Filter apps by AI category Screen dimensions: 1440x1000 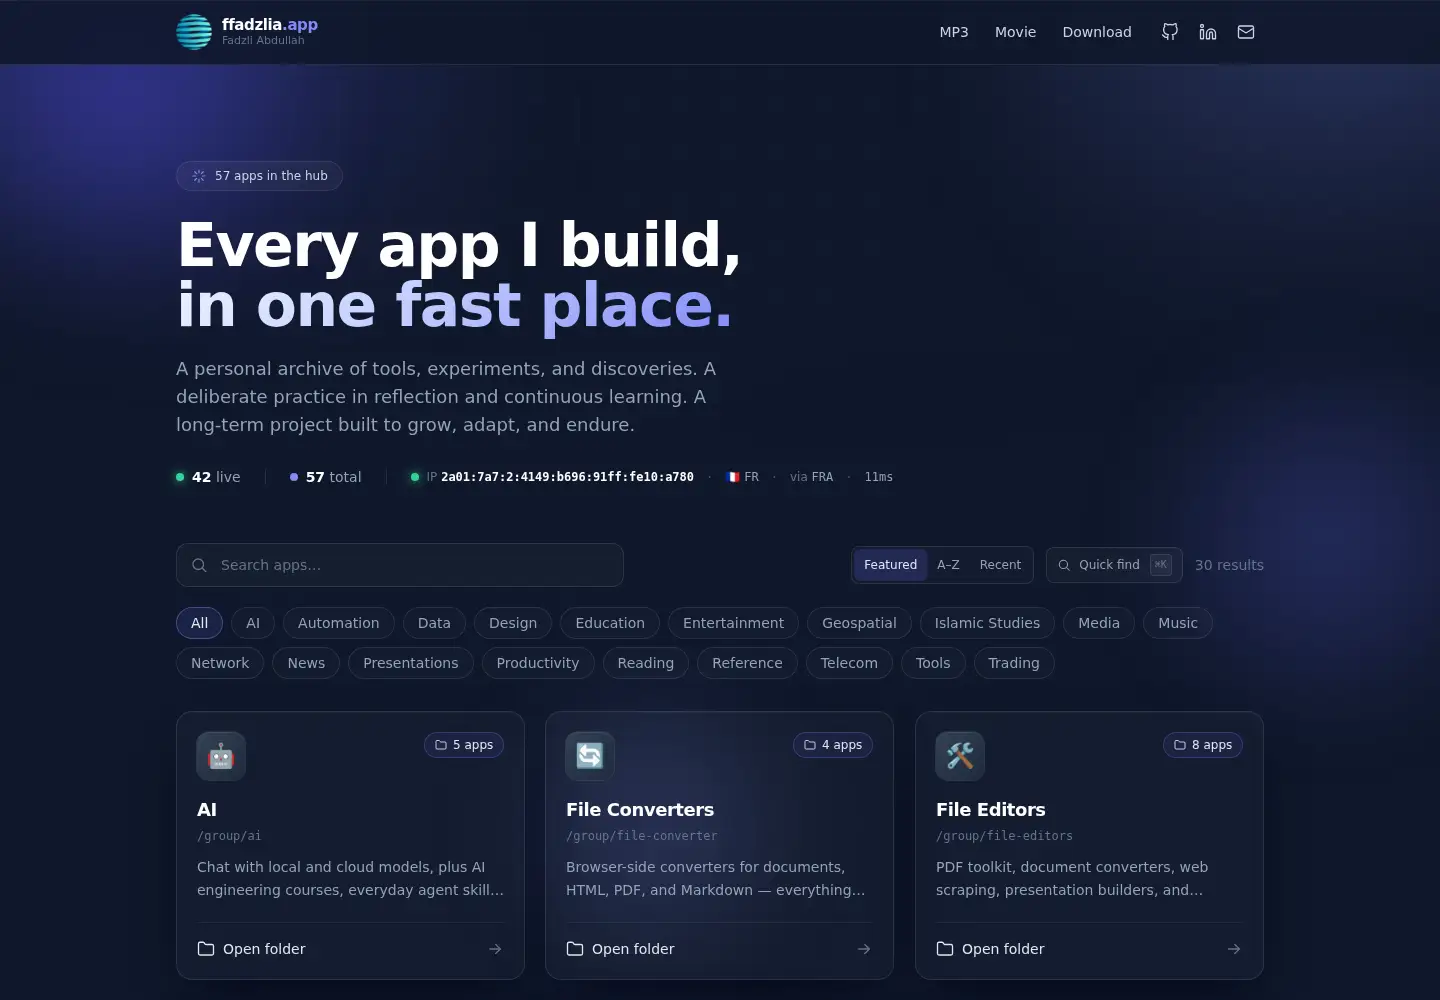(253, 623)
